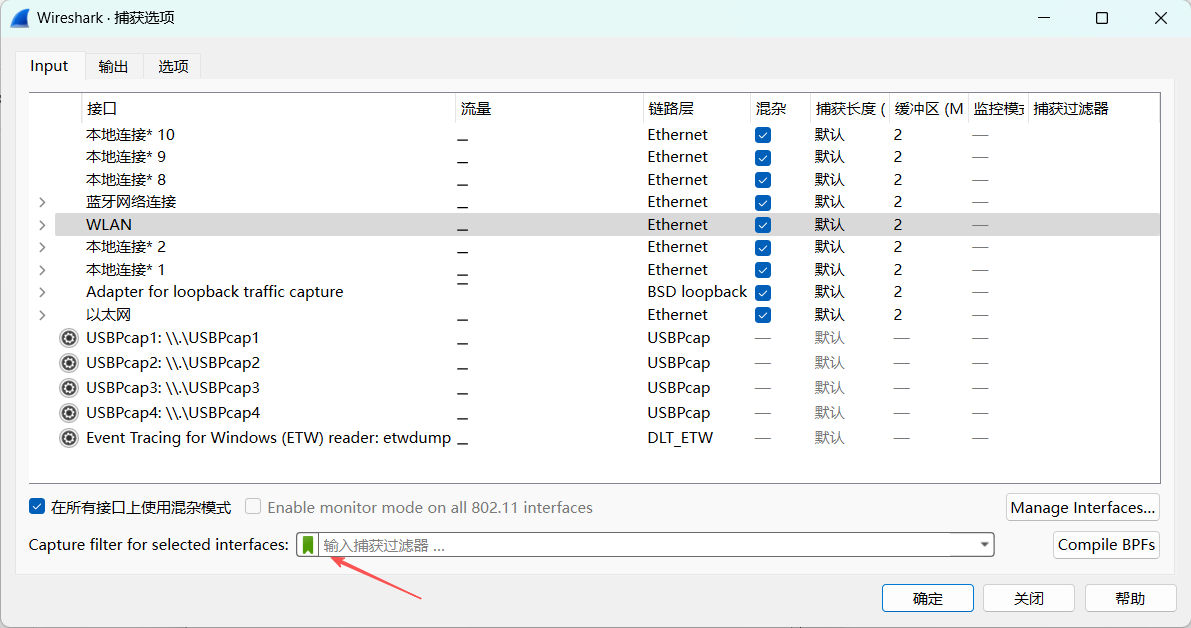Click the DLT_ETW link-layer cell
Screen dimensions: 1191x628
pos(680,438)
